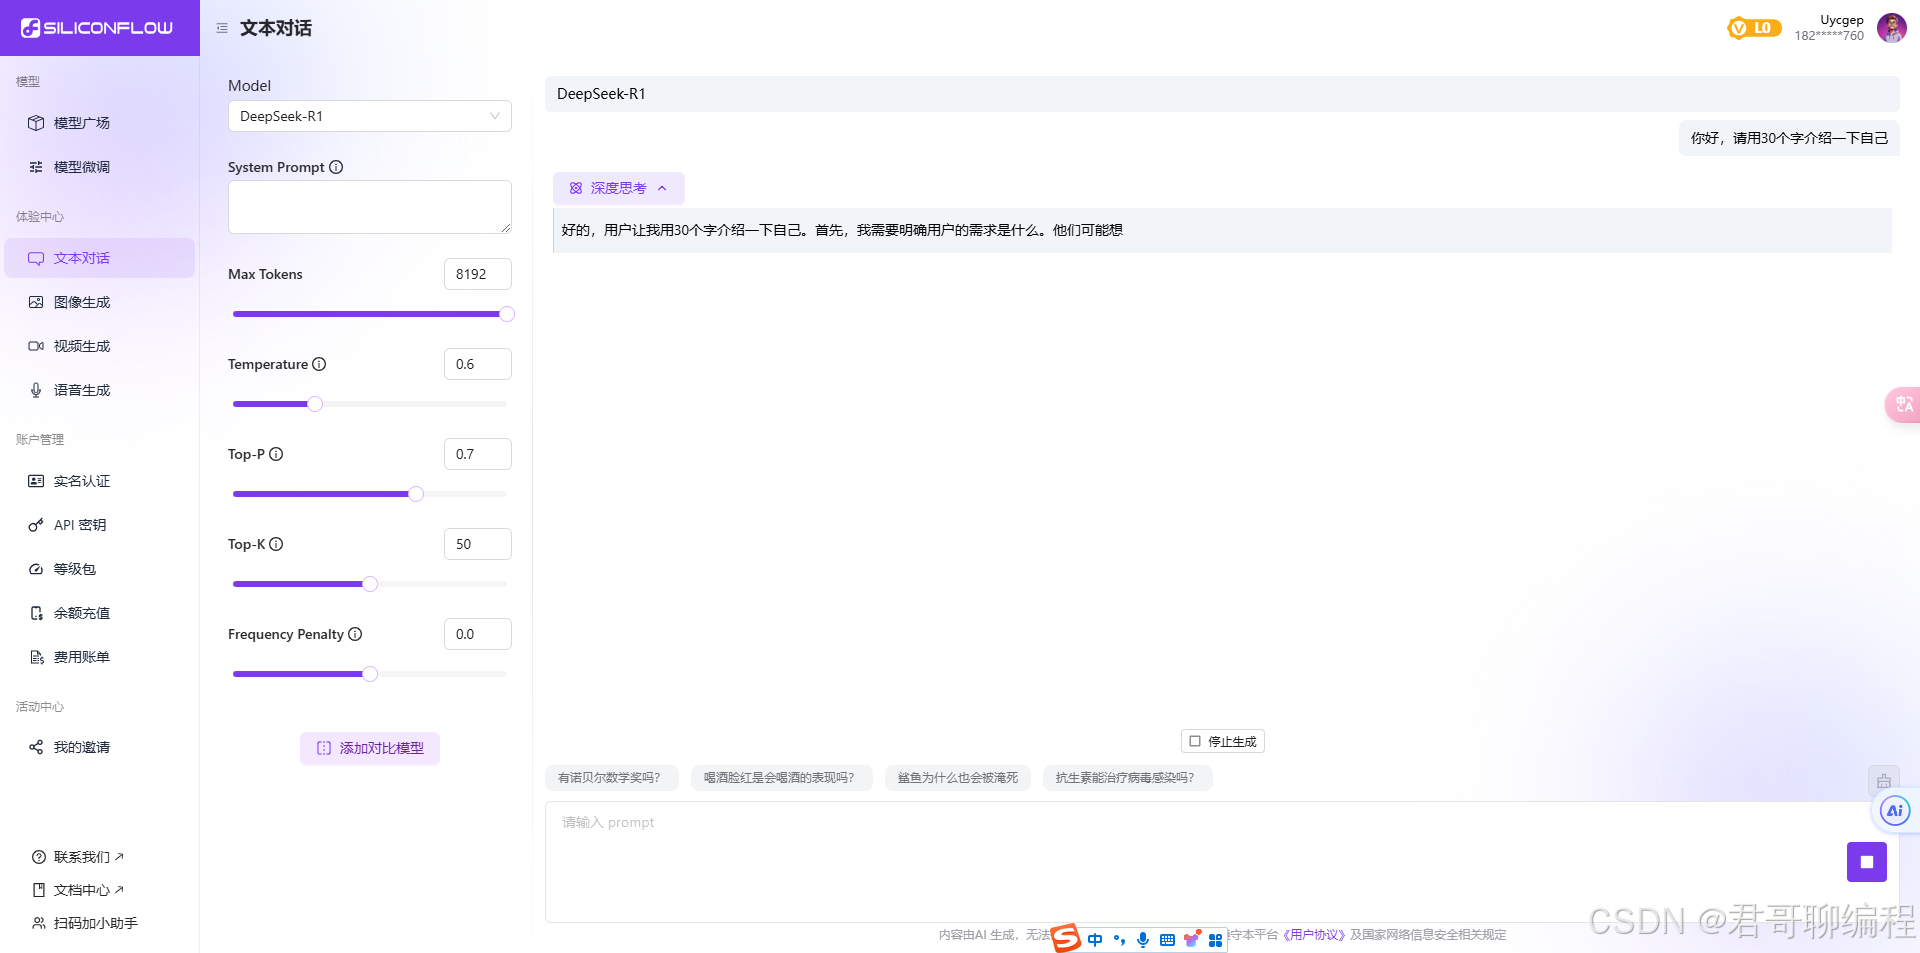Click the 我的邀请 share icon
Image resolution: width=1920 pixels, height=953 pixels.
pos(36,747)
